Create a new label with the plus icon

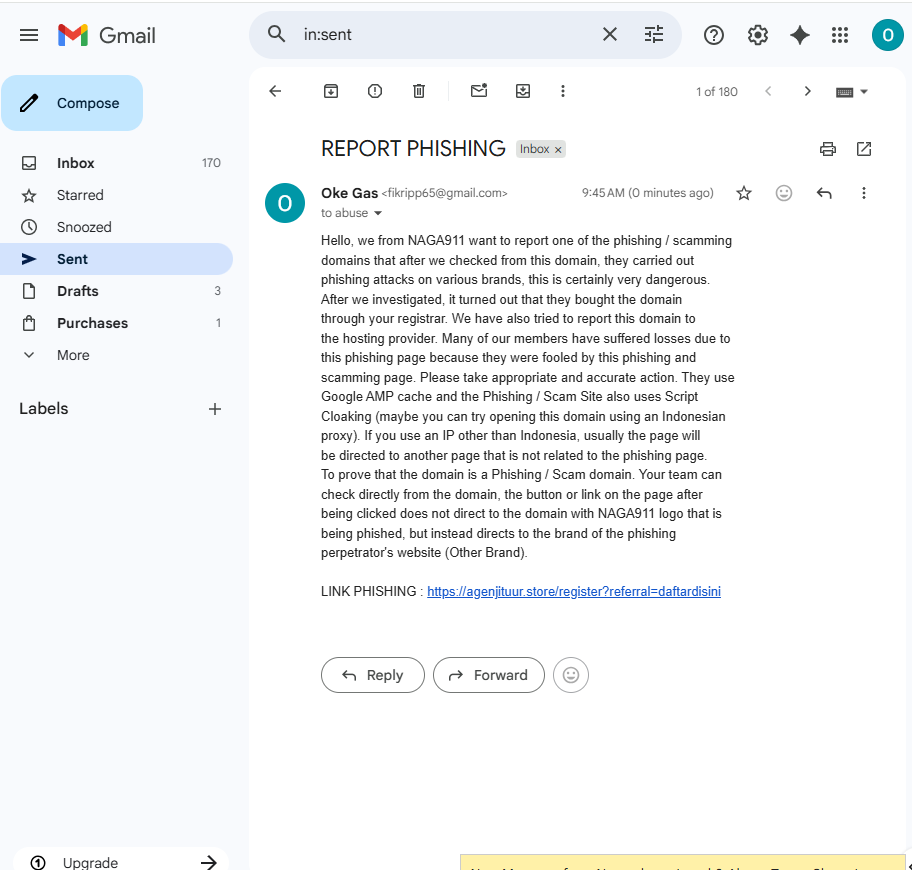pyautogui.click(x=215, y=409)
